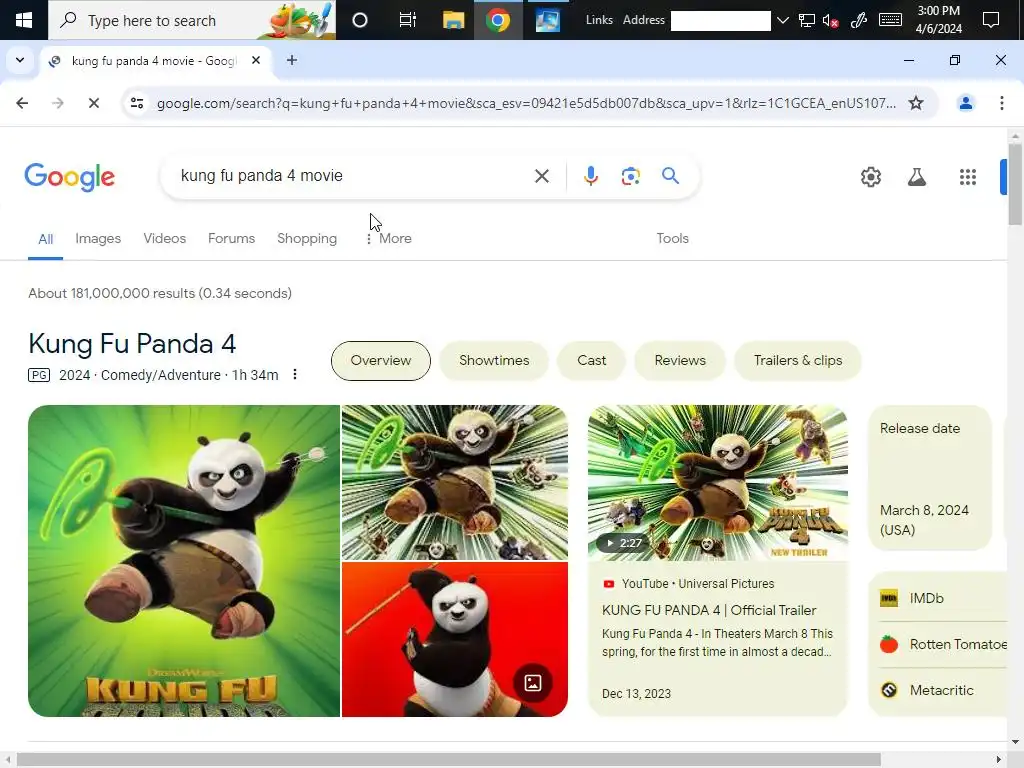The image size is (1024, 768).
Task: Click the taskbar Address input box
Action: tap(720, 20)
